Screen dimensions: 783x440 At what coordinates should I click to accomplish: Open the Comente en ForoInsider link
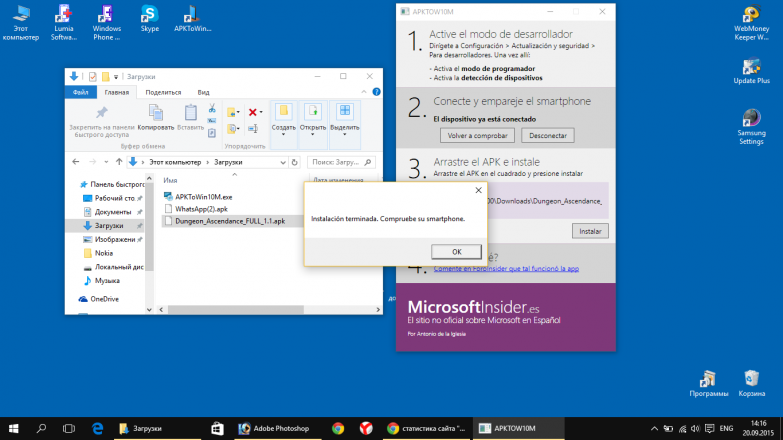click(x=506, y=269)
